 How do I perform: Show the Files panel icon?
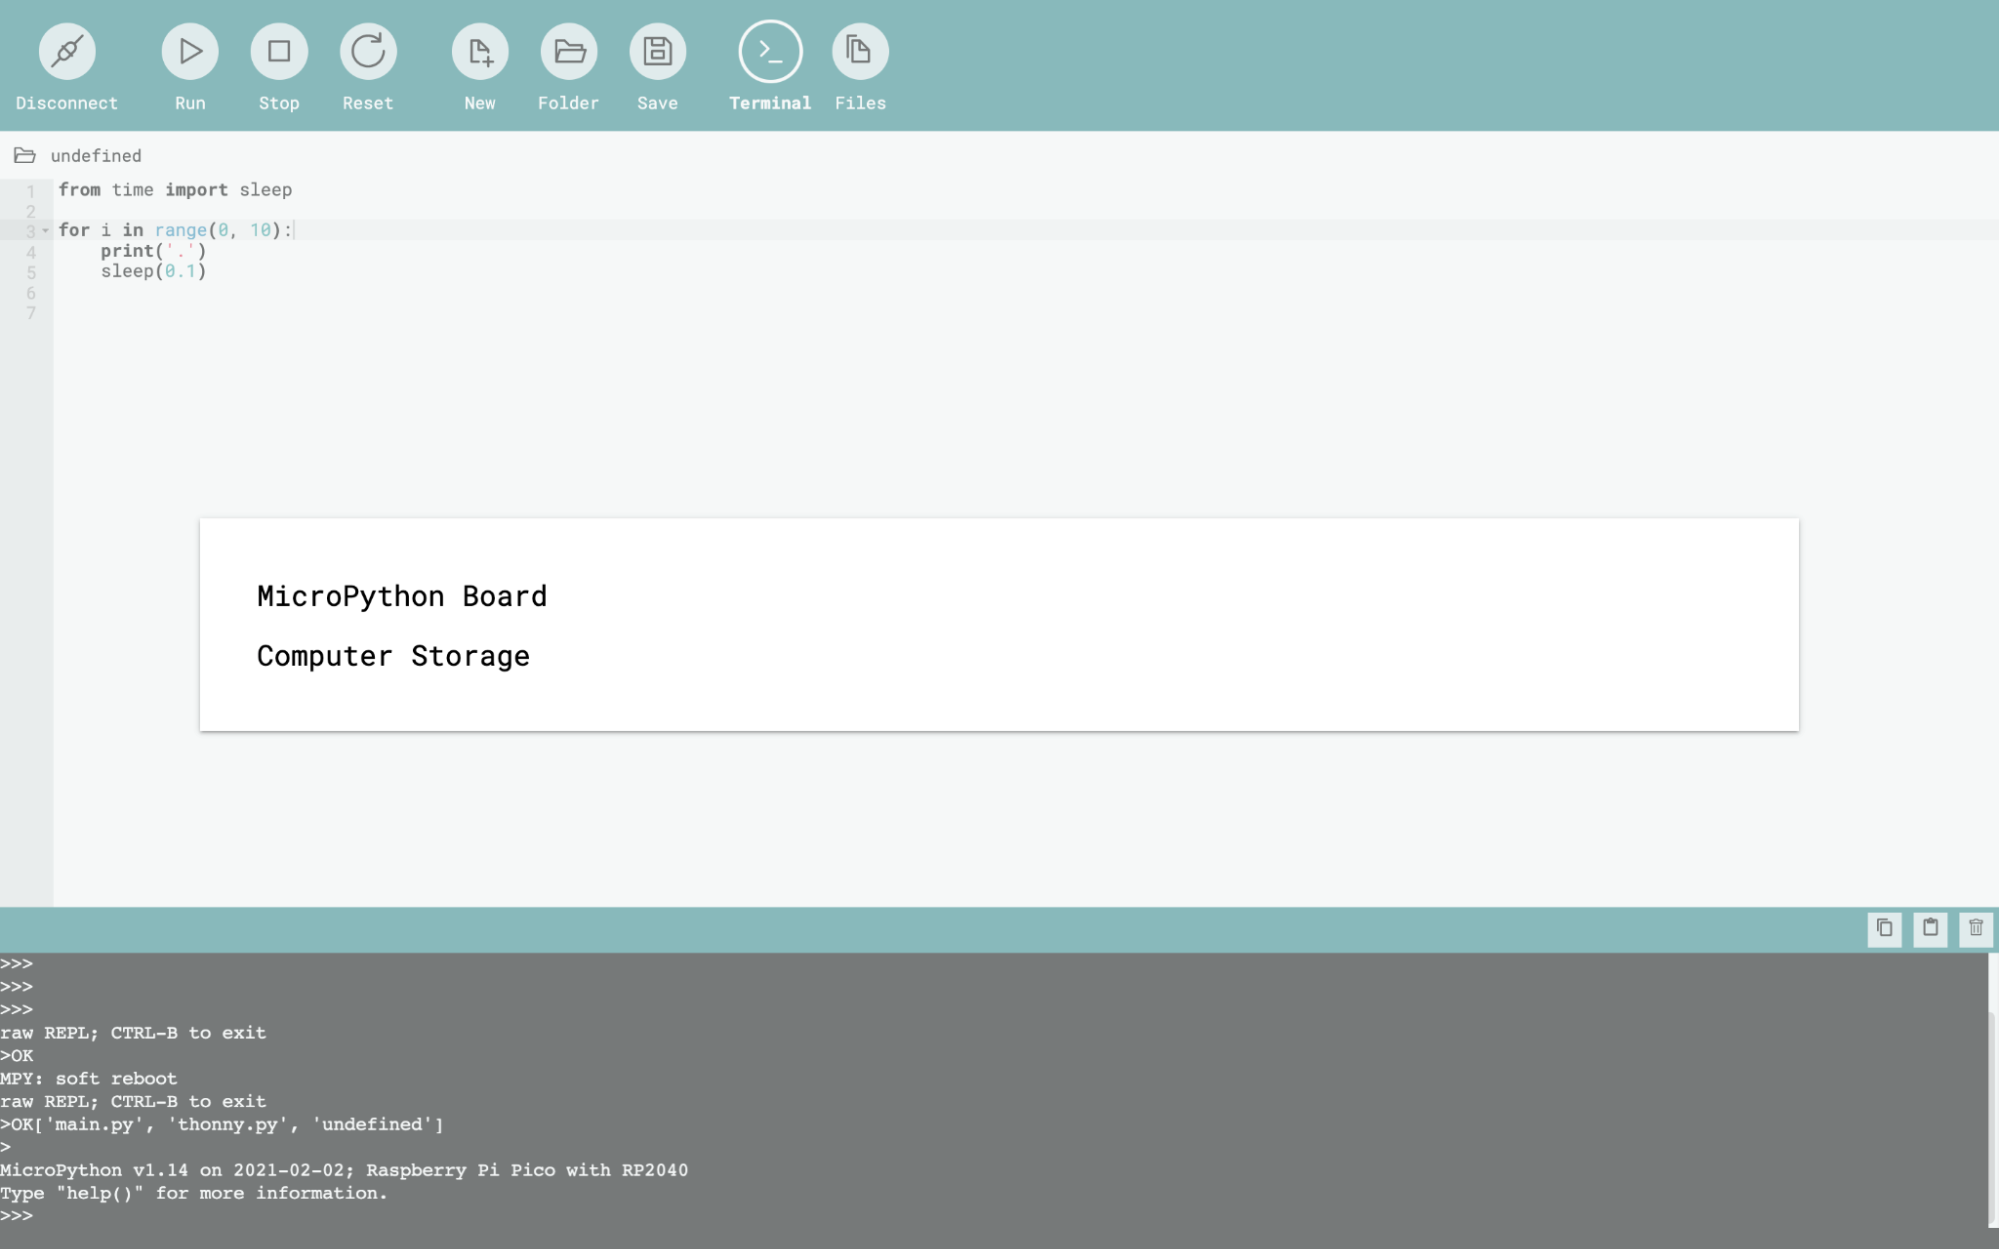coord(860,51)
